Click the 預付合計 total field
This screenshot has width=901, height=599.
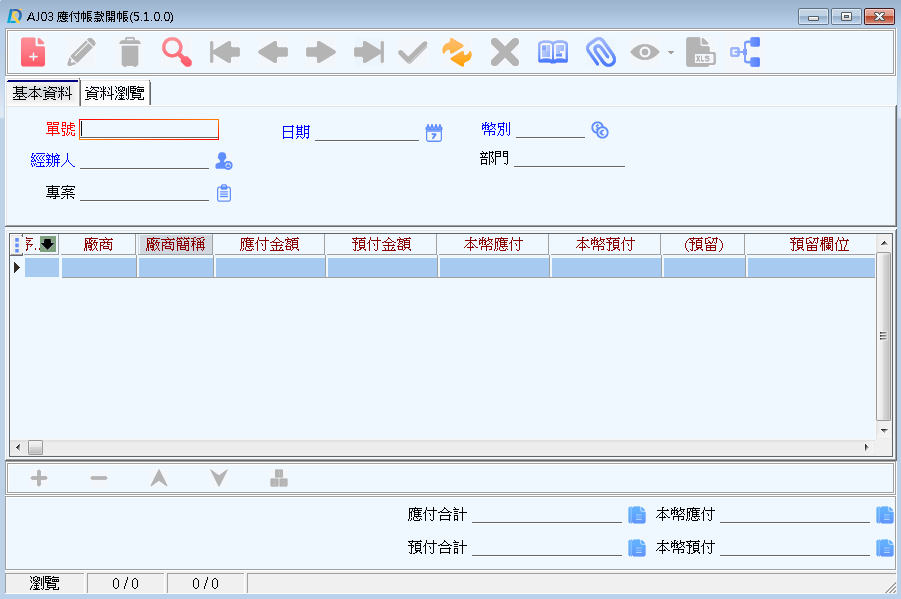[x=547, y=547]
